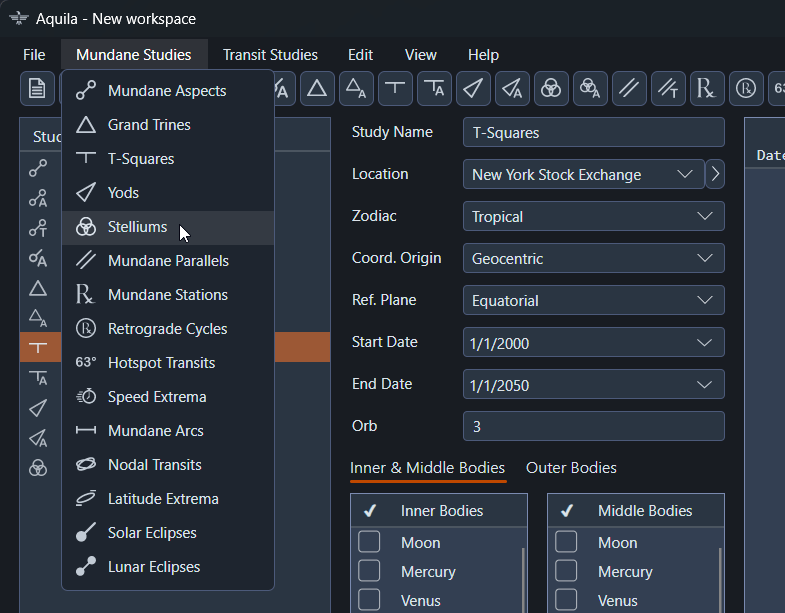Click the new document icon in the toolbar
This screenshot has height=613, width=785.
coord(37,89)
